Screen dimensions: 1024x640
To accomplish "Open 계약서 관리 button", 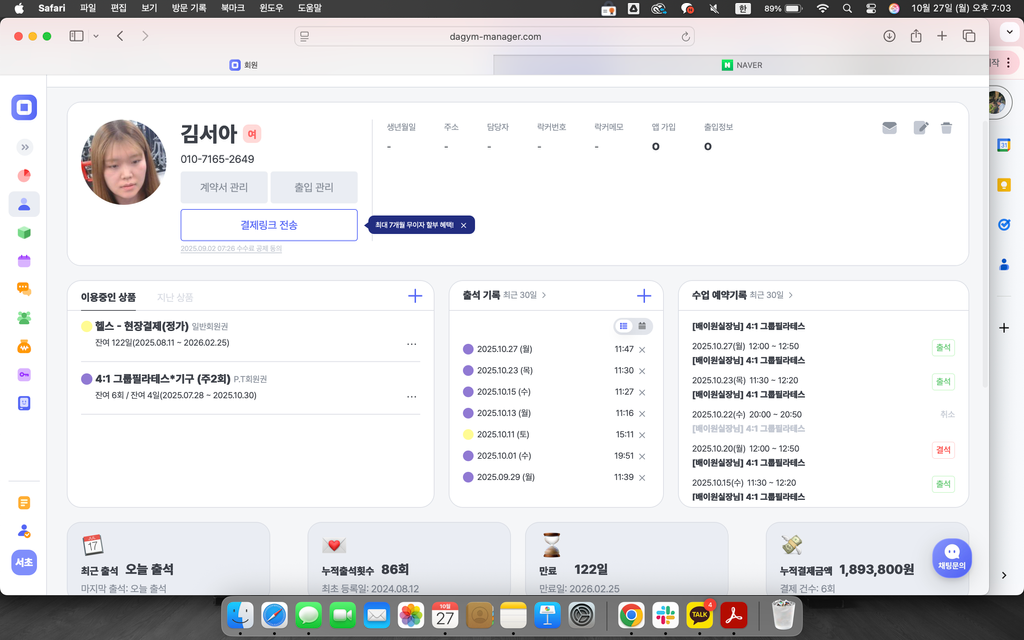I will [224, 187].
